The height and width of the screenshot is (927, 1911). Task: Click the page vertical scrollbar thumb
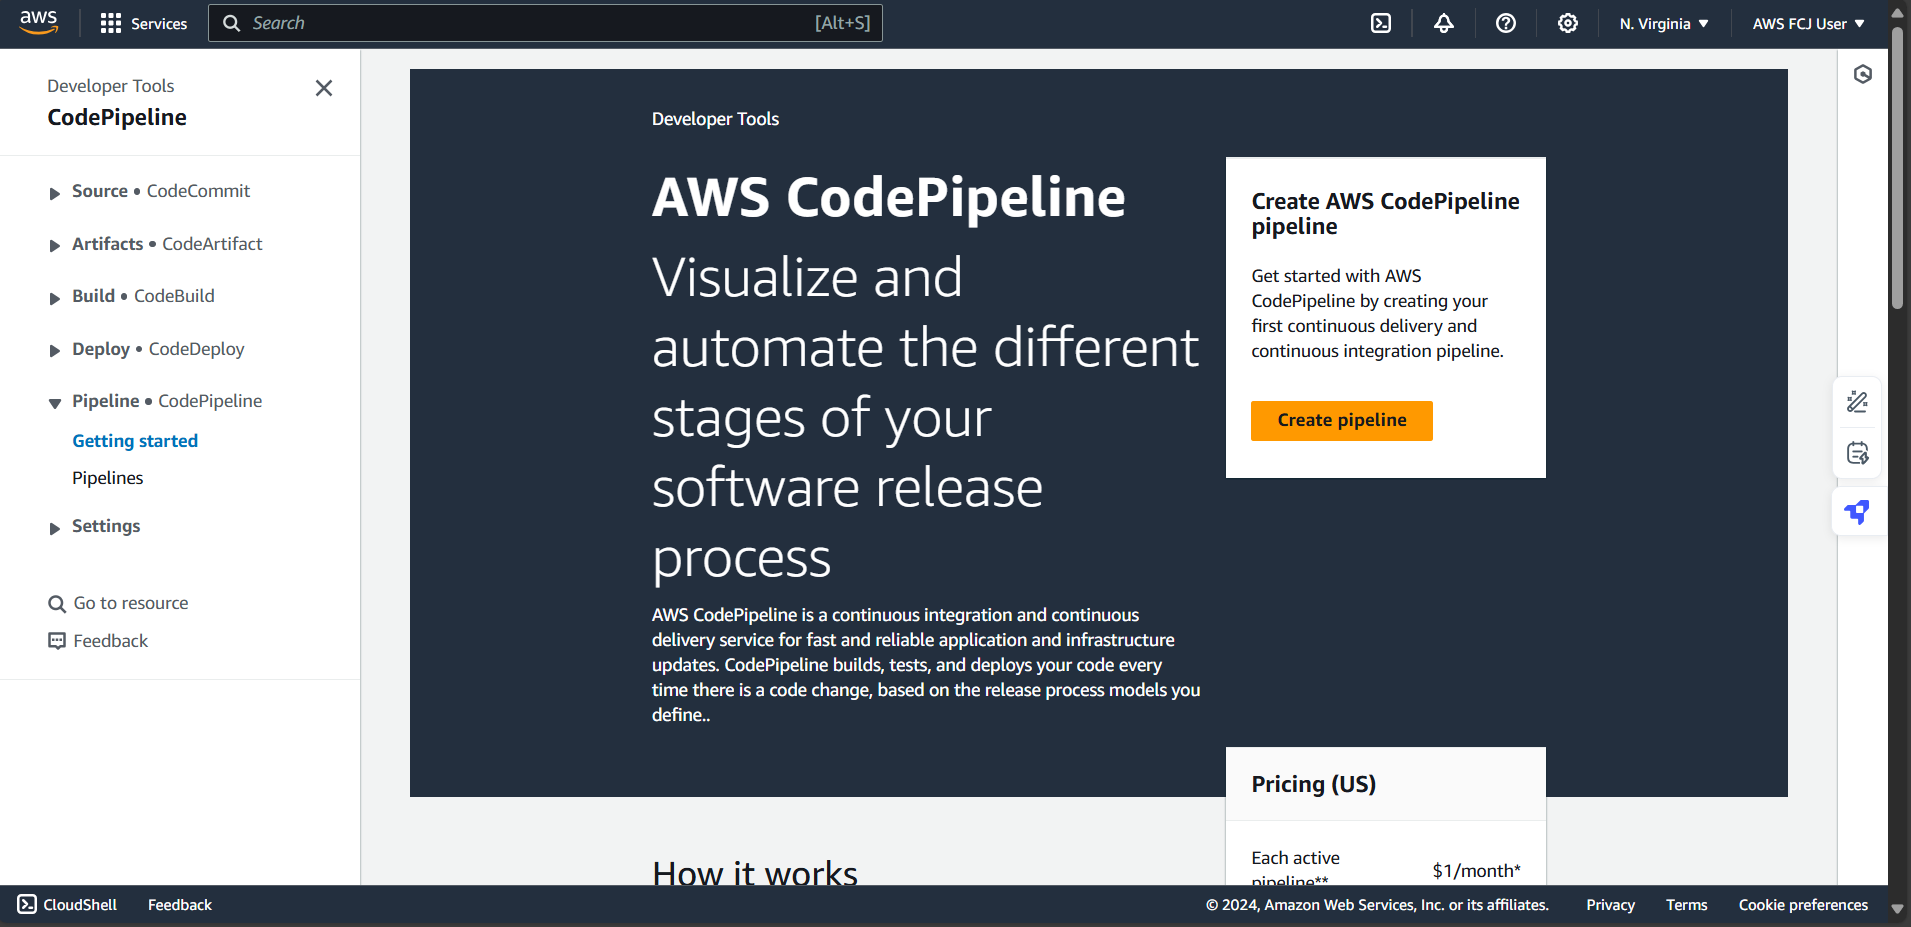tap(1897, 168)
